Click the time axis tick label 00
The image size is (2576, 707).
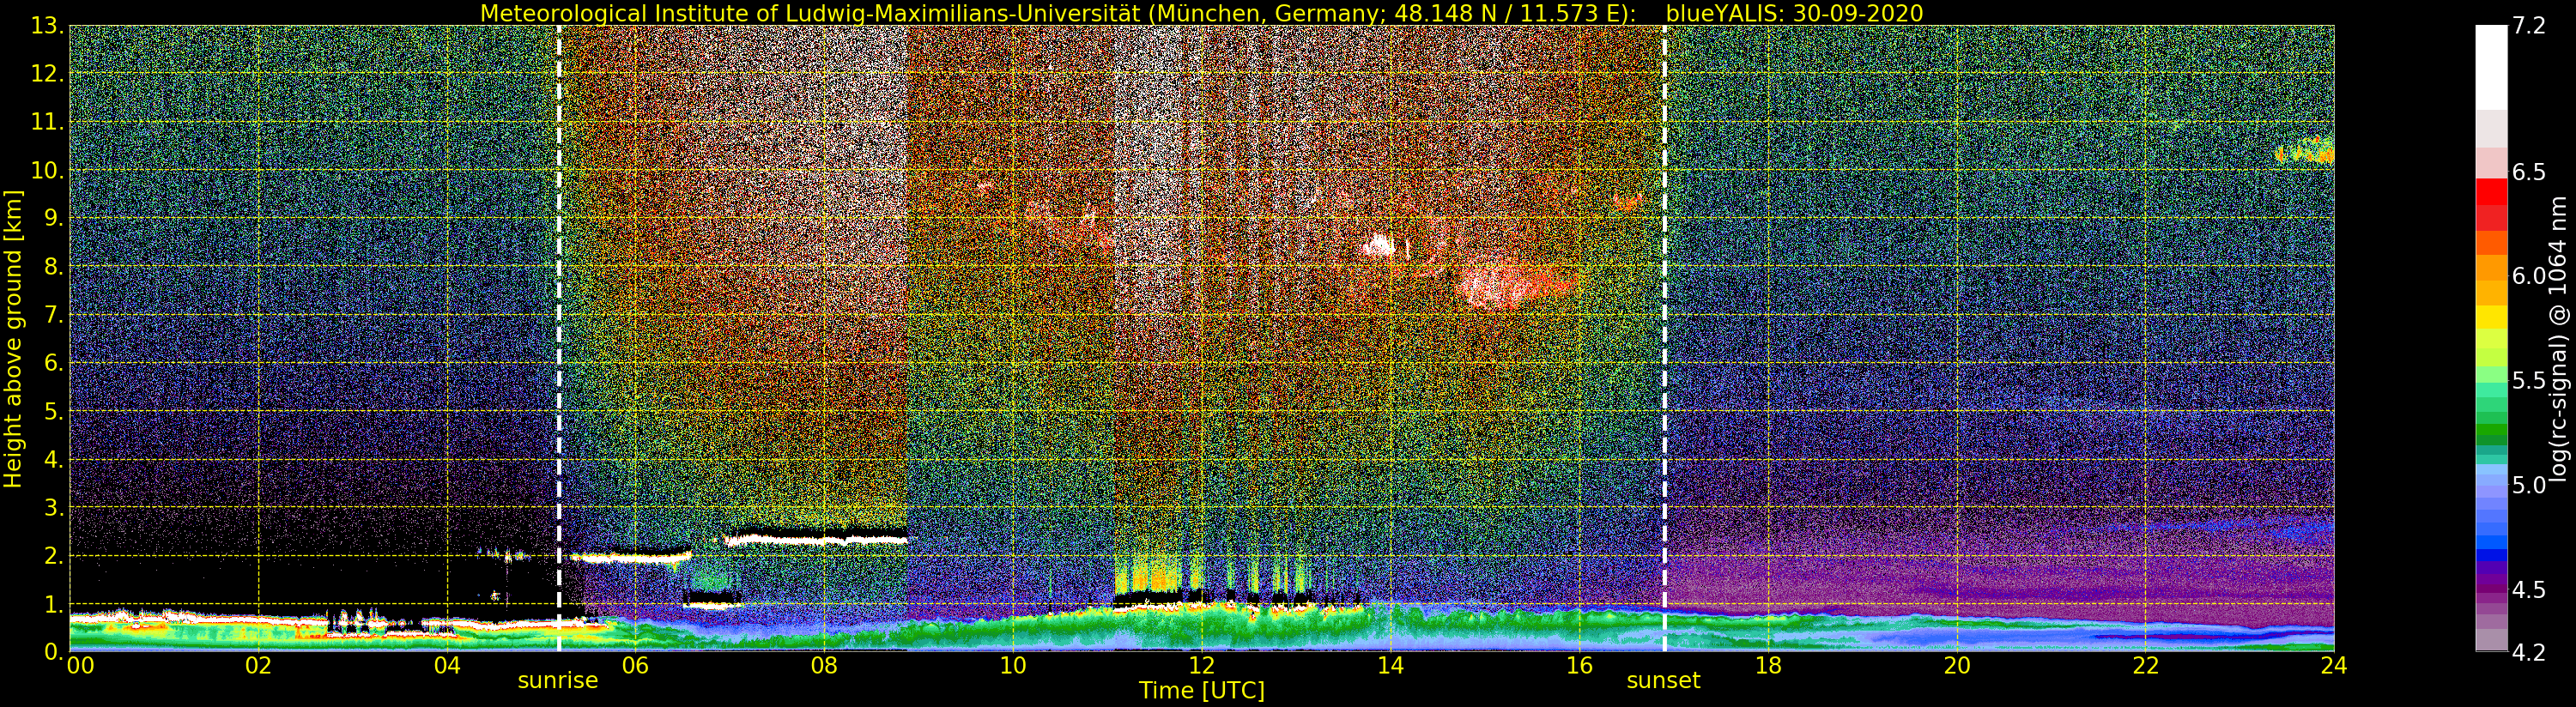(80, 666)
